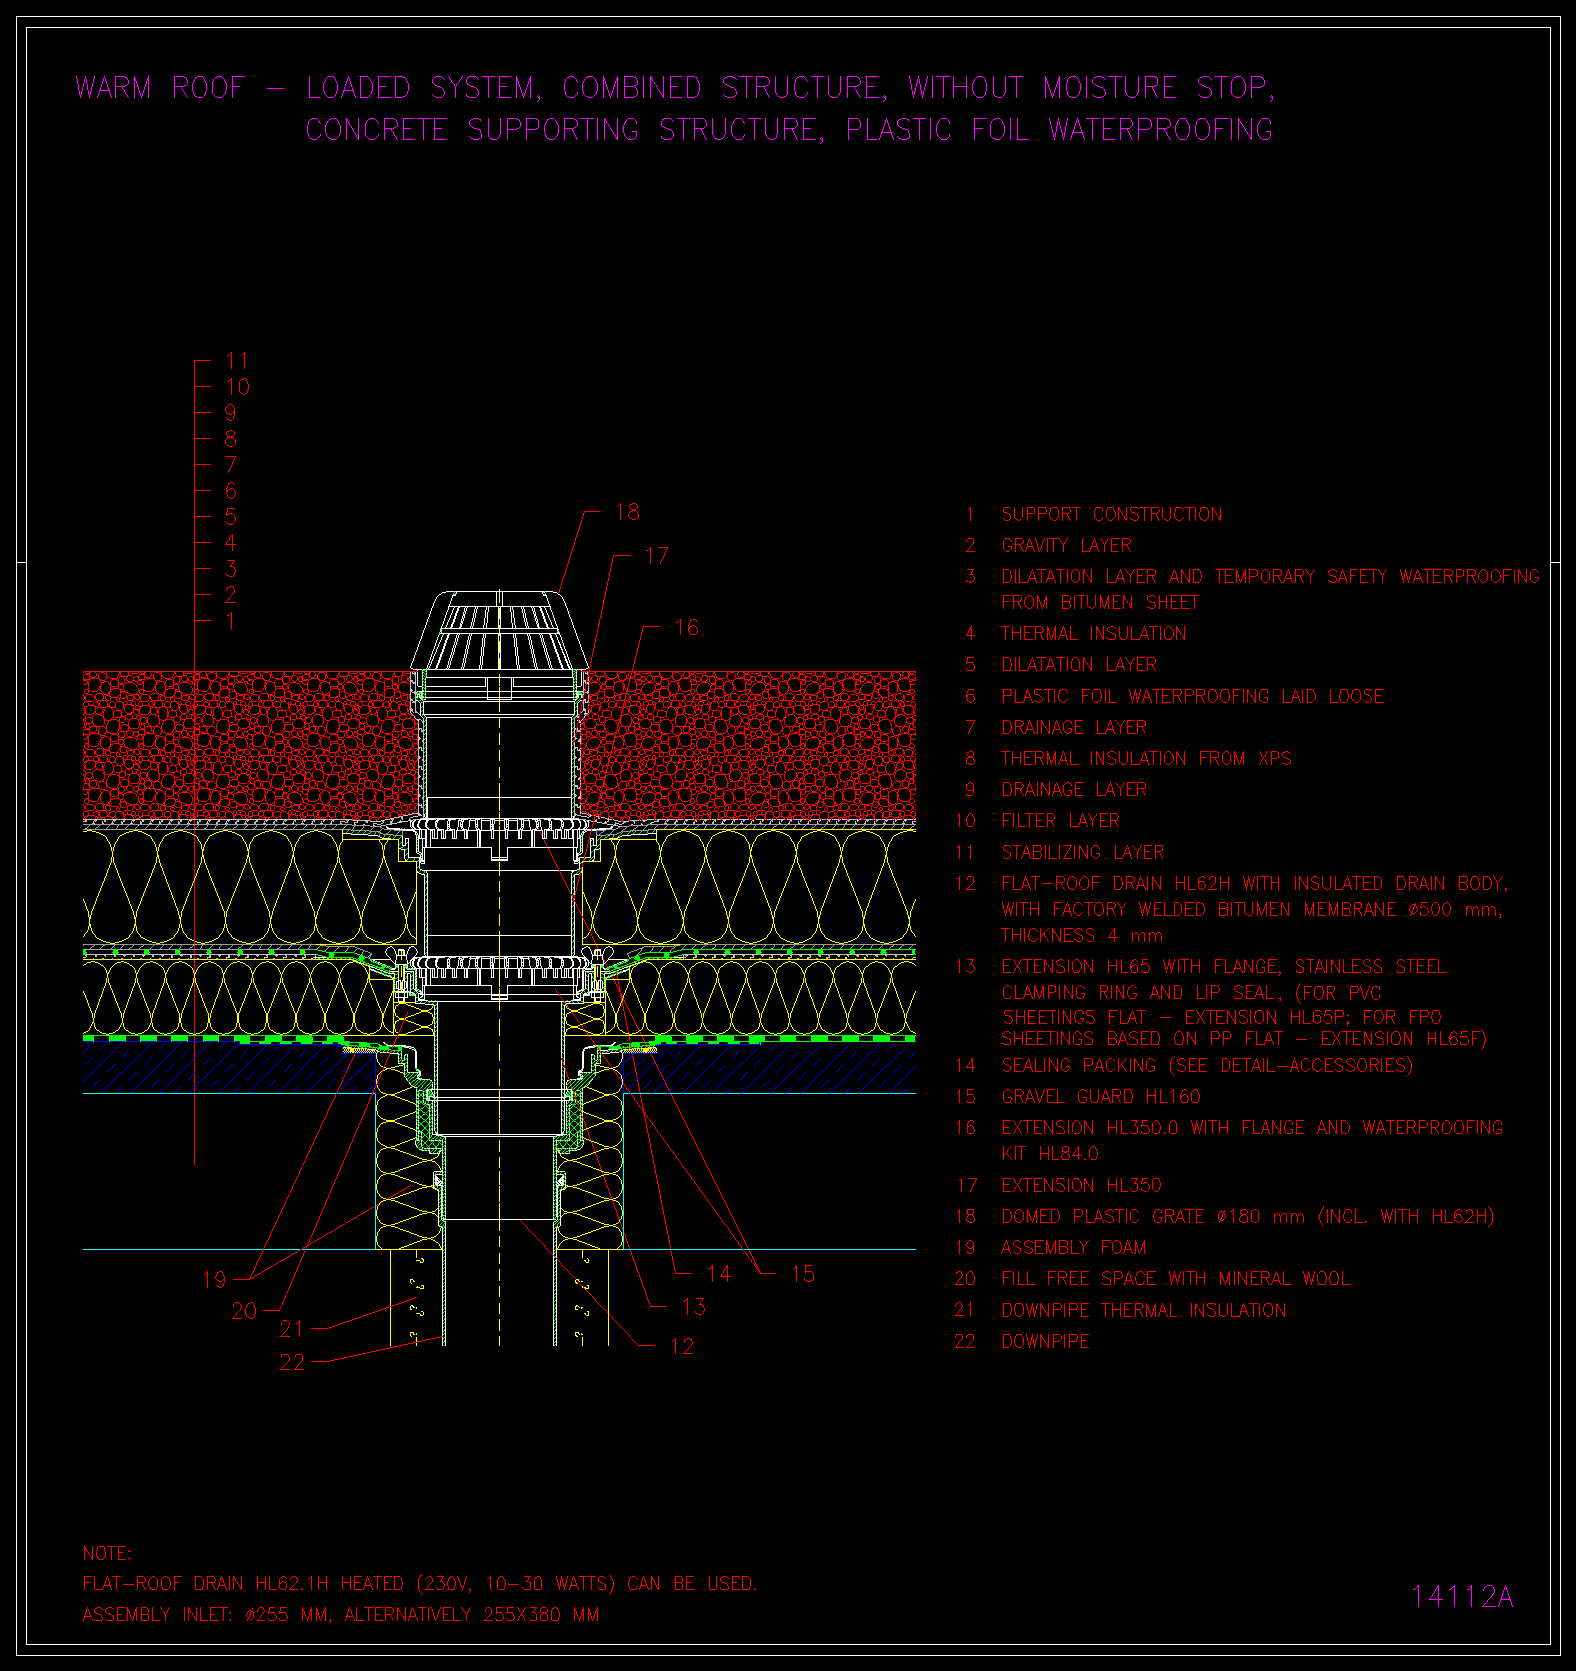1576x1671 pixels.
Task: Click legend entry 'PLASTIC FOIL WATERPROOFING LAID LOOSE'
Action: click(1193, 697)
